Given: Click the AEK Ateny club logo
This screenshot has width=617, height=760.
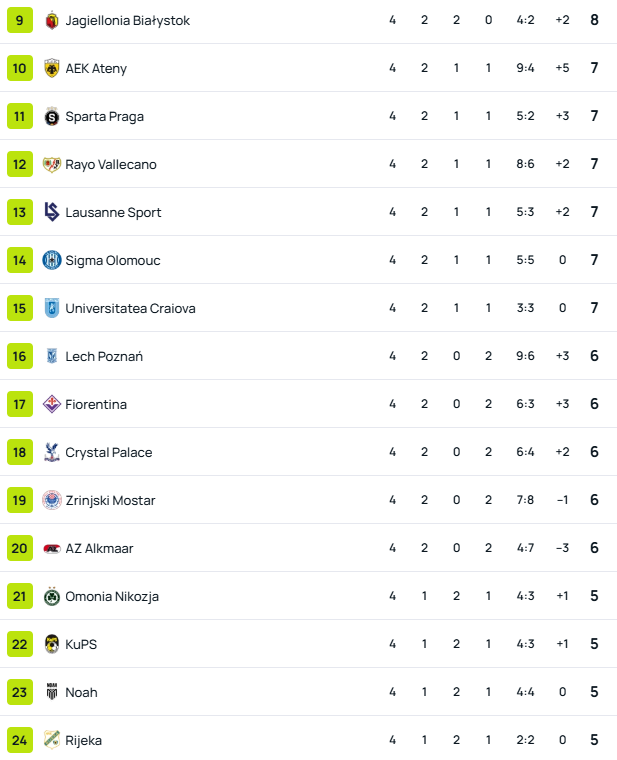Looking at the screenshot, I should [x=52, y=69].
